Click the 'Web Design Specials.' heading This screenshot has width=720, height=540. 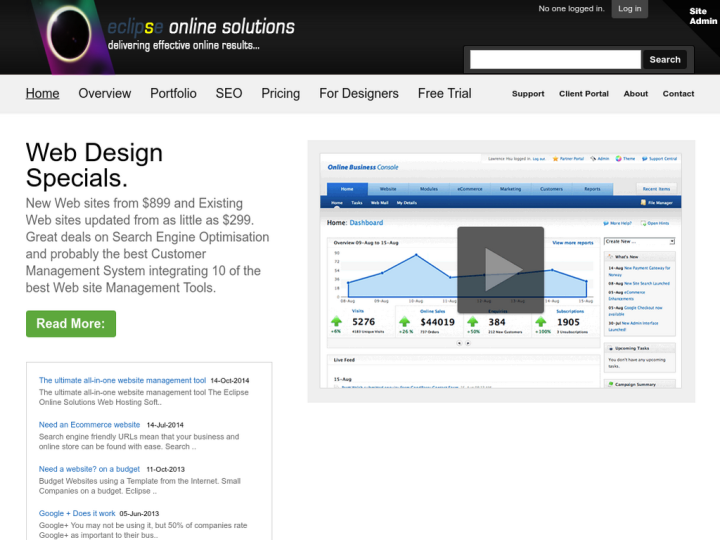pos(94,165)
